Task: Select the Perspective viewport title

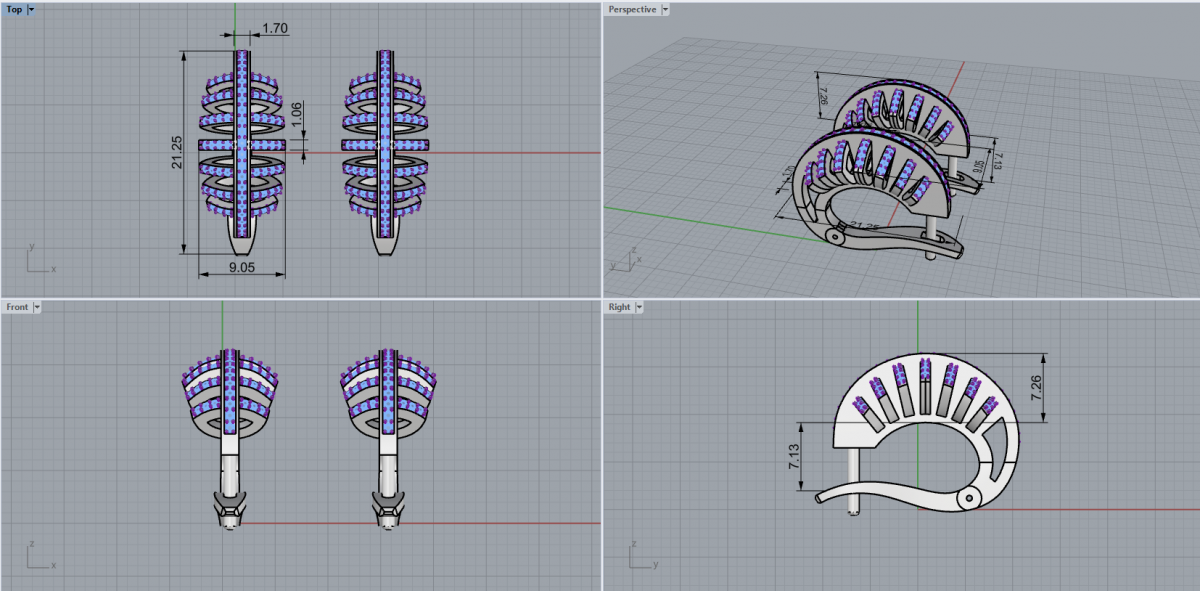Action: tap(632, 9)
